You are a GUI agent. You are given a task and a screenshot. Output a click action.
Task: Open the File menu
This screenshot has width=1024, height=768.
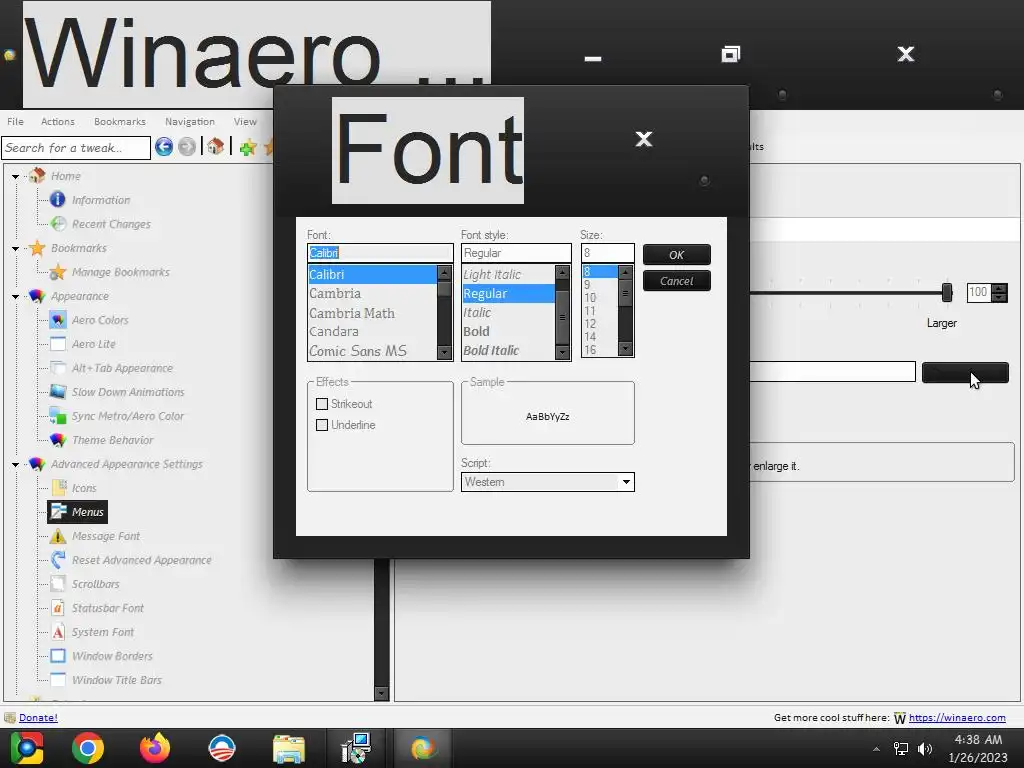pos(15,121)
